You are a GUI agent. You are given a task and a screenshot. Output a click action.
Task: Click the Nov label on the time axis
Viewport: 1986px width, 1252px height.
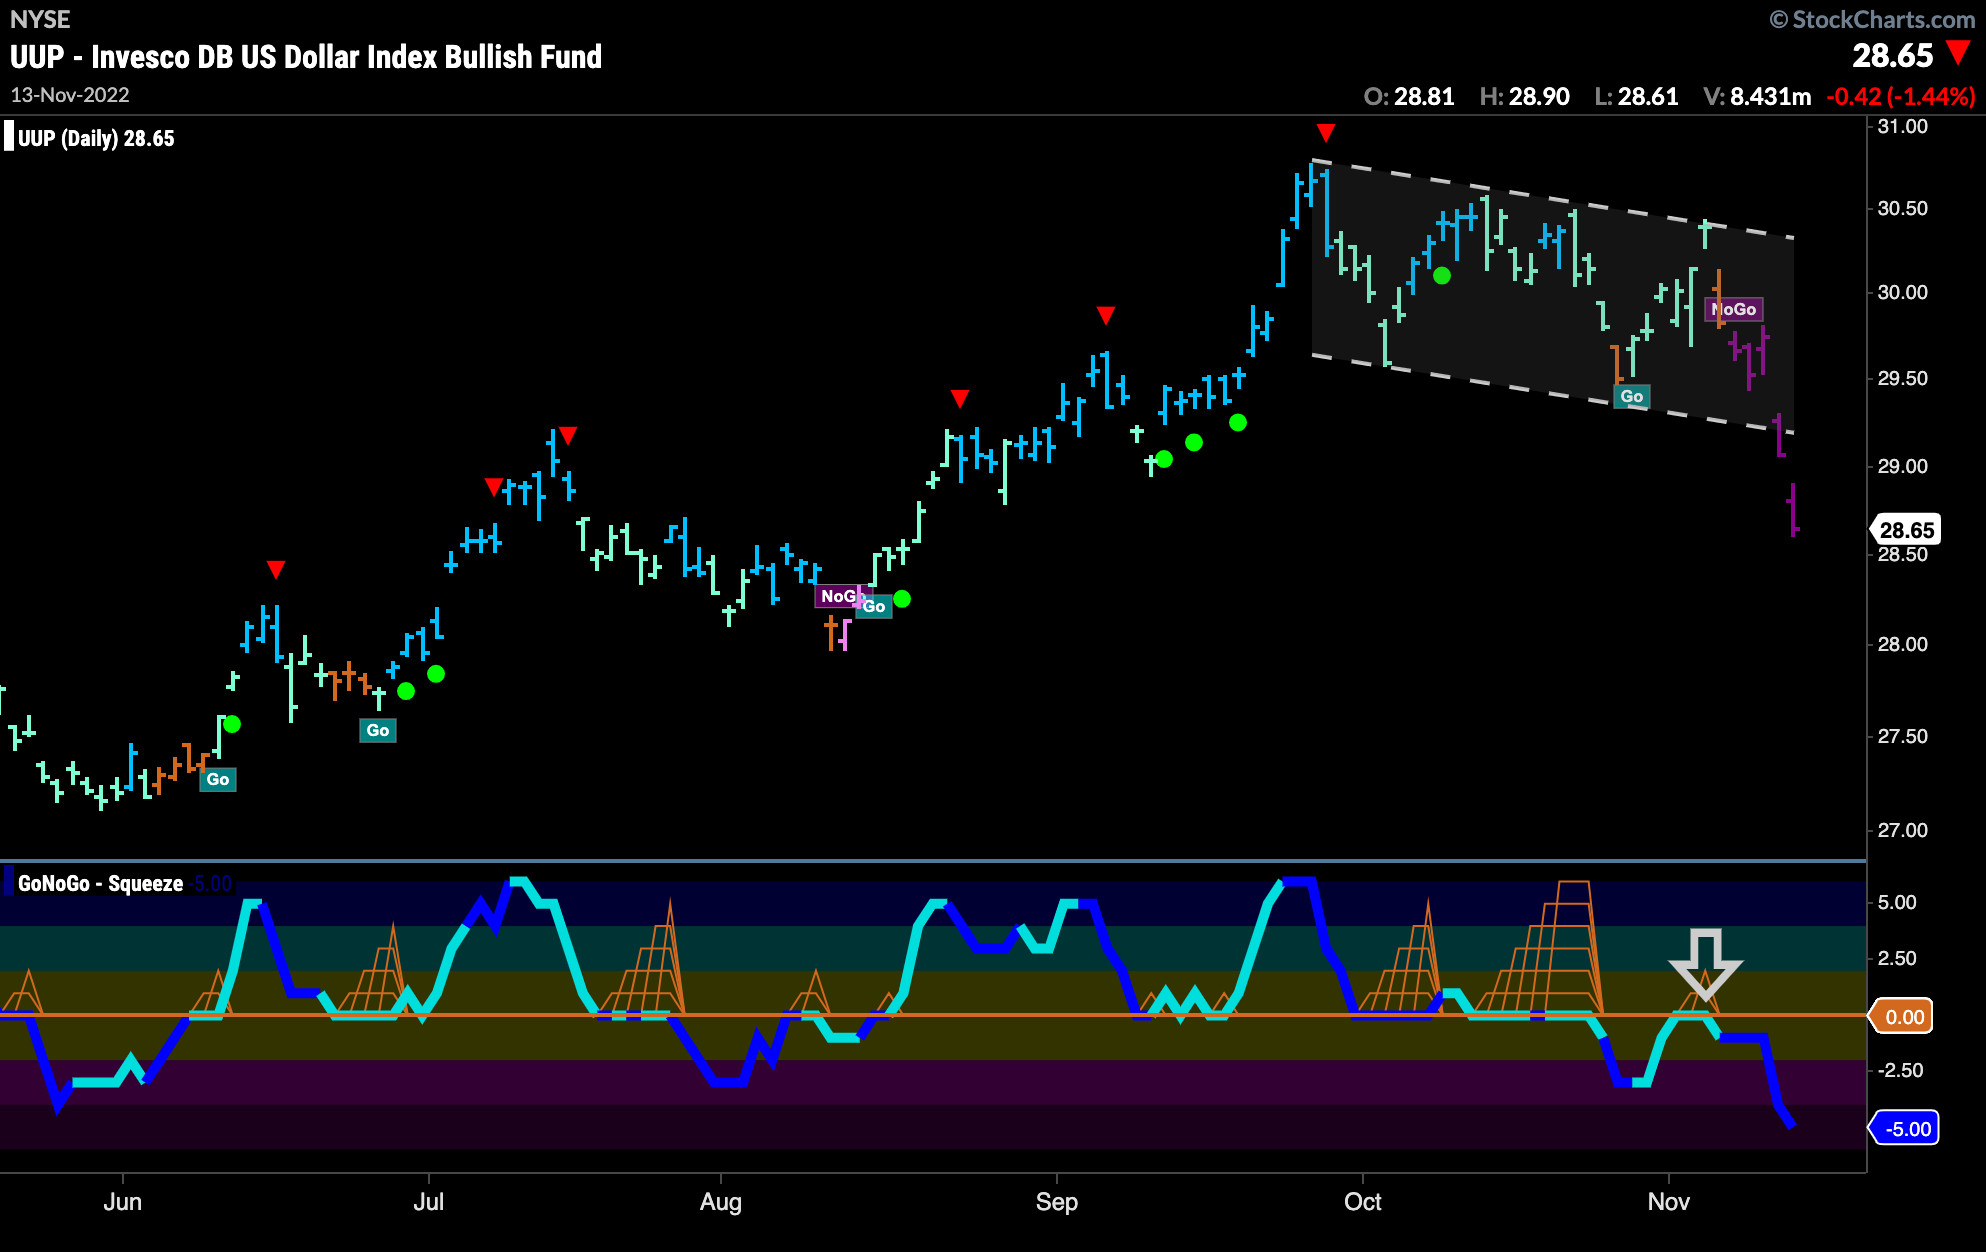coord(1668,1201)
